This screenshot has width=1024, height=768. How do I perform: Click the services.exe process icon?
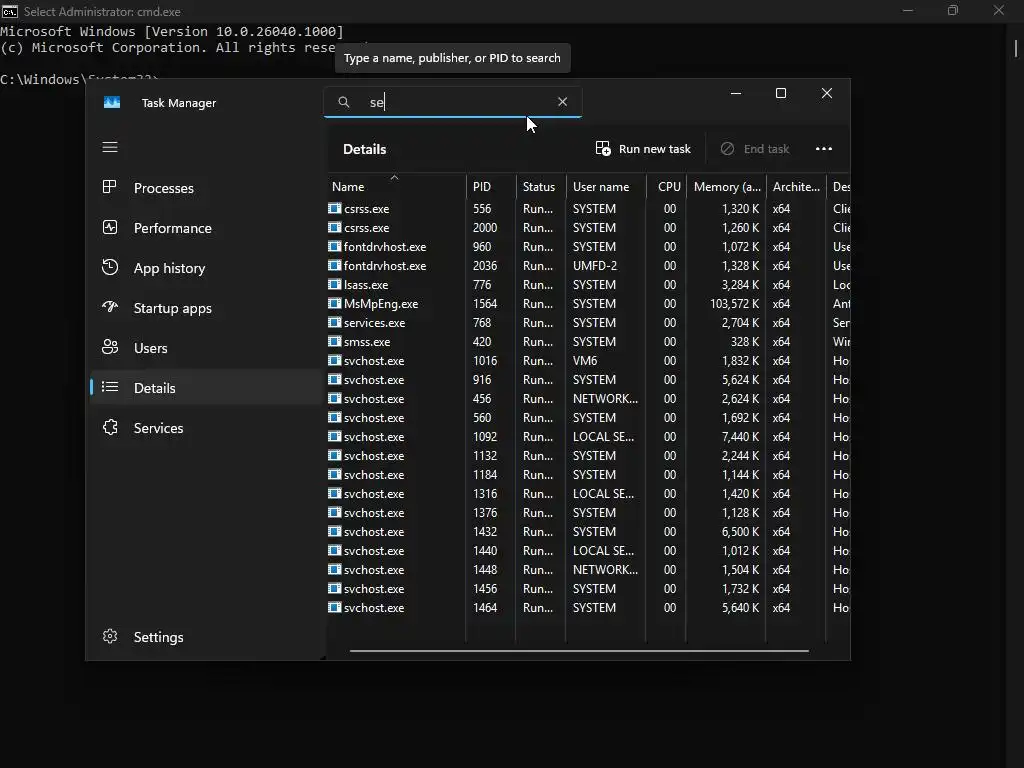(x=334, y=322)
